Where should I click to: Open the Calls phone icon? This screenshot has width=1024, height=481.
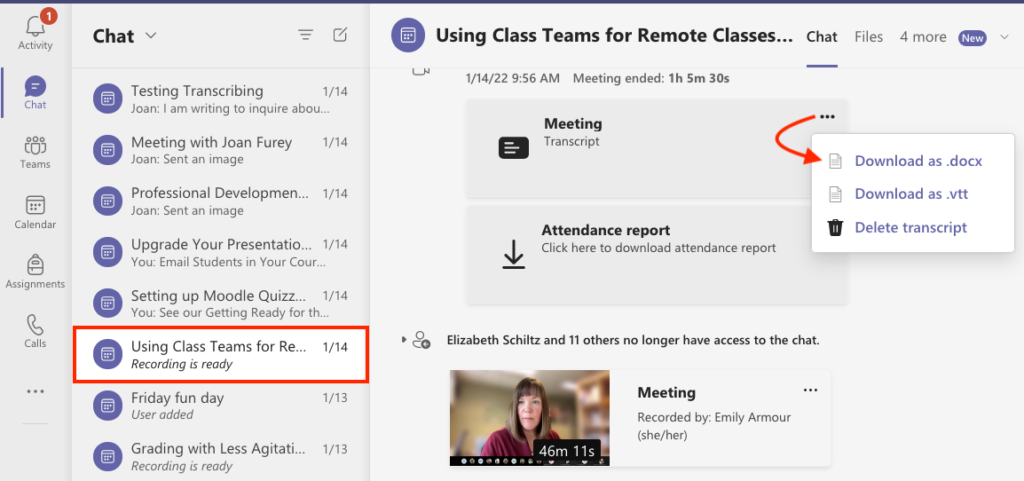click(35, 324)
